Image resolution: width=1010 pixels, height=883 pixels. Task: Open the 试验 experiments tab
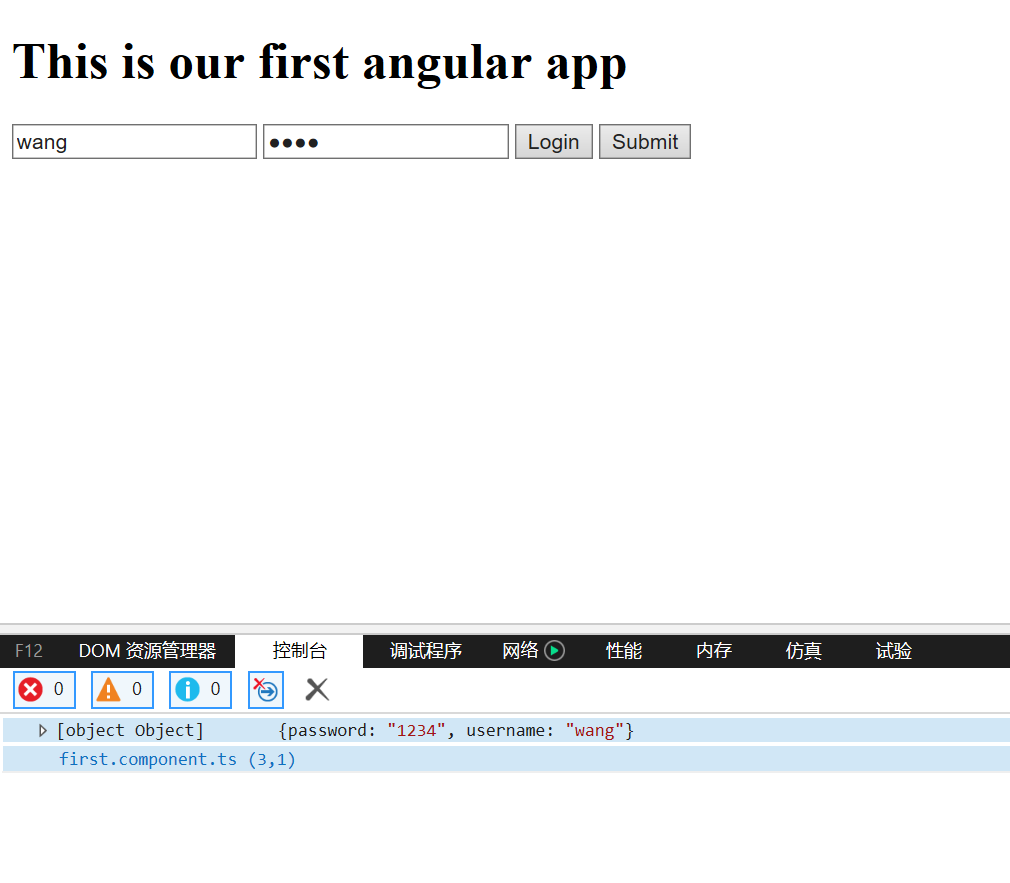[892, 650]
